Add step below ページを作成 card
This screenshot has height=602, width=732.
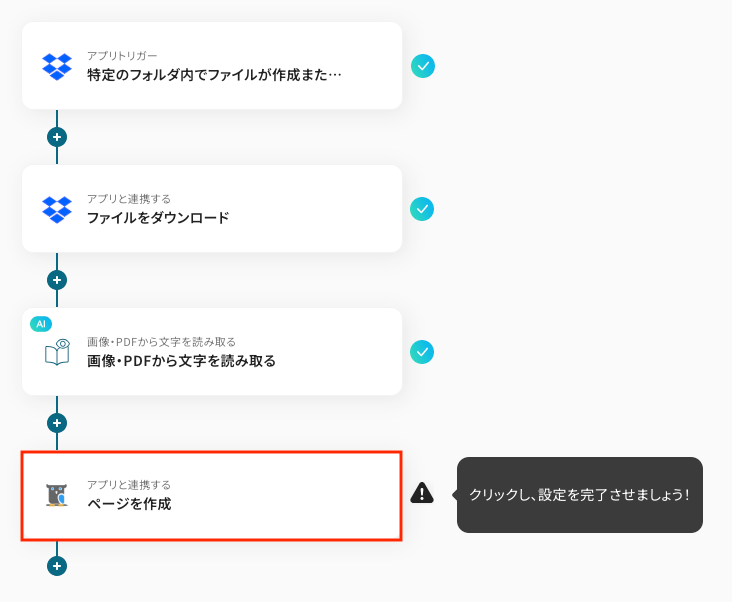tap(57, 566)
